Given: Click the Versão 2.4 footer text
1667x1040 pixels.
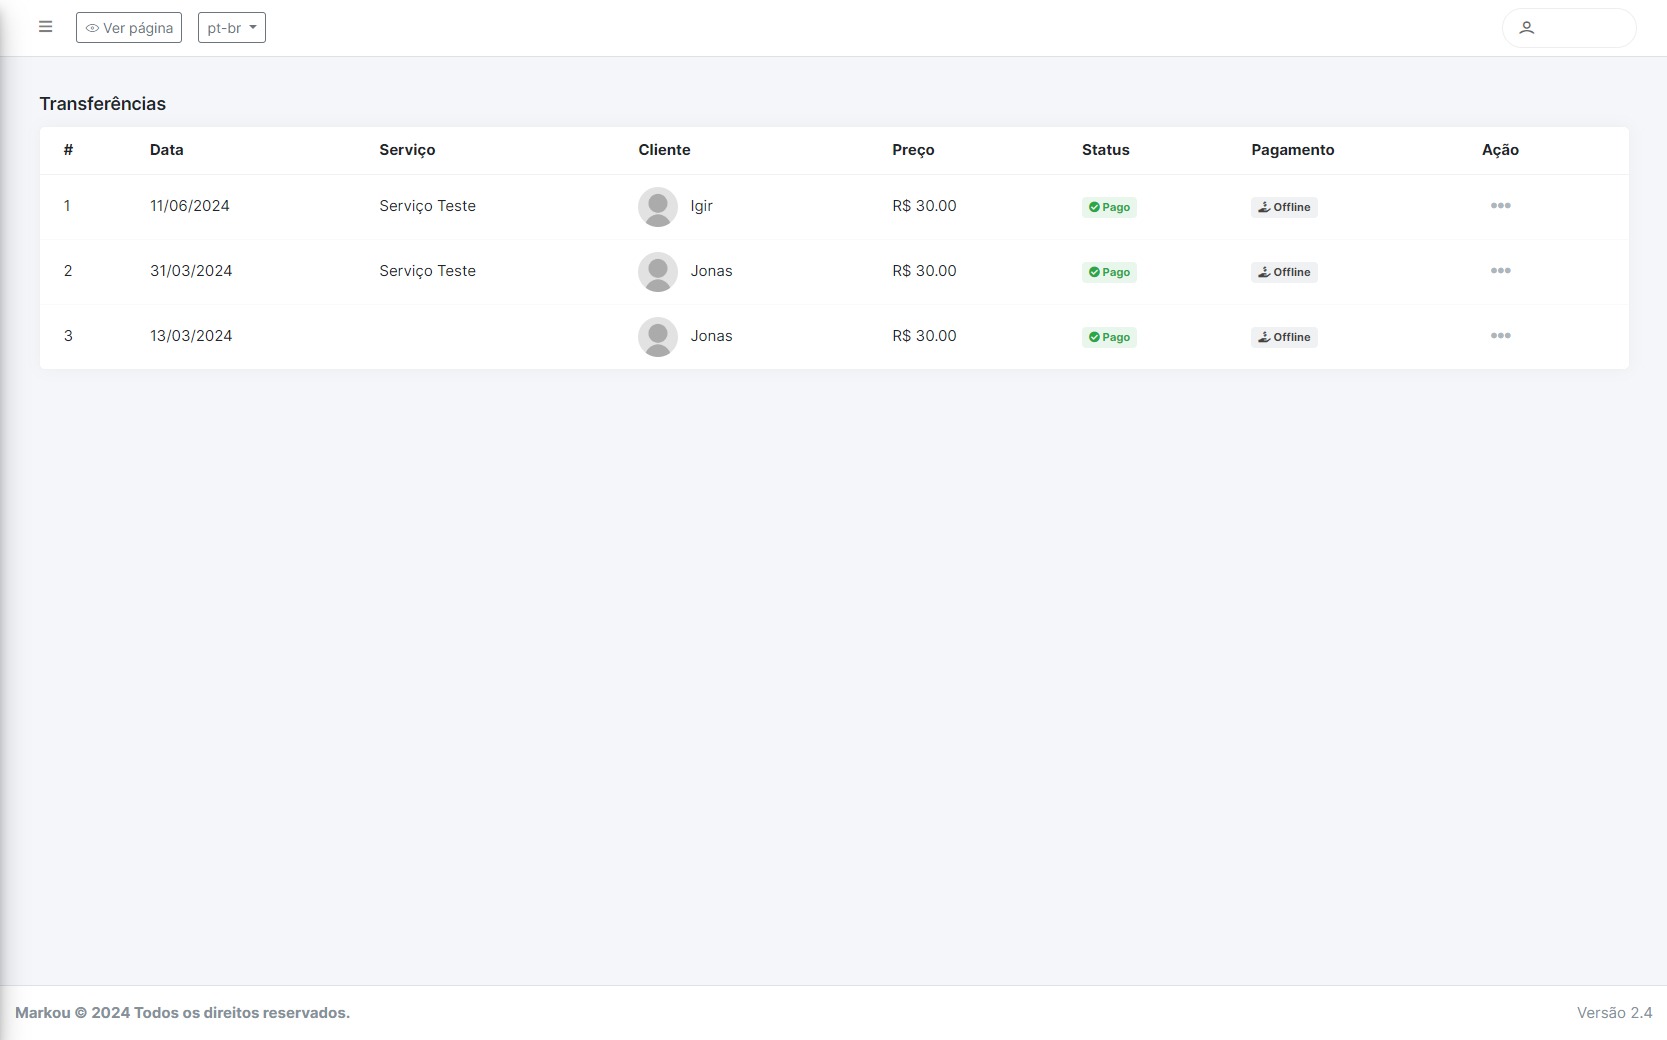Looking at the screenshot, I should 1614,1013.
